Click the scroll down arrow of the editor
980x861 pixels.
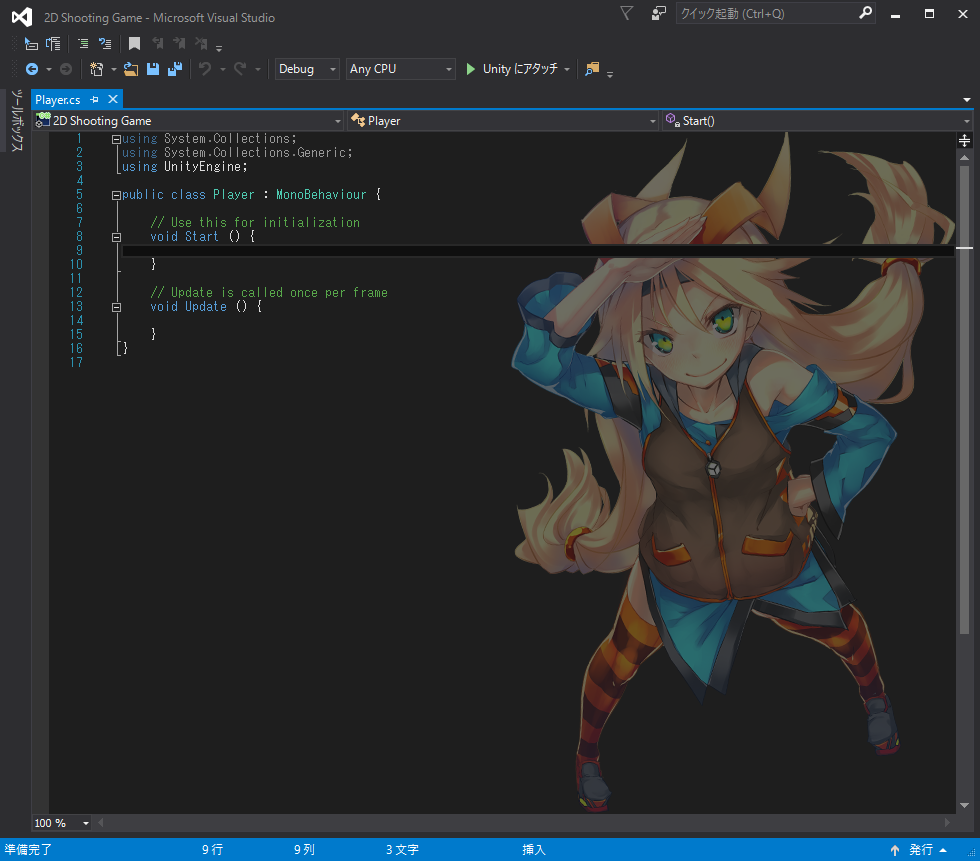[964, 805]
